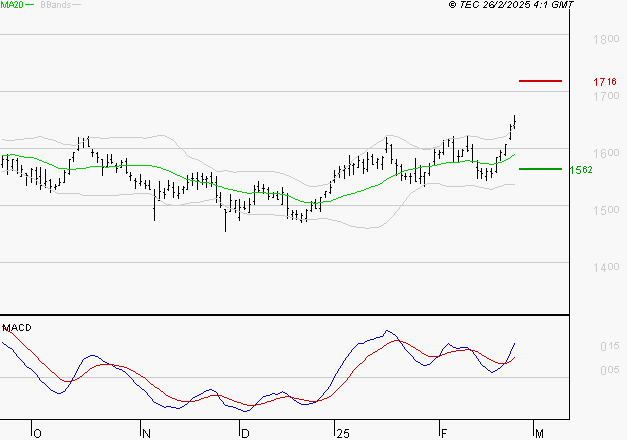The height and width of the screenshot is (440, 627).
Task: Click the 1400 price axis label
Action: pyautogui.click(x=606, y=267)
